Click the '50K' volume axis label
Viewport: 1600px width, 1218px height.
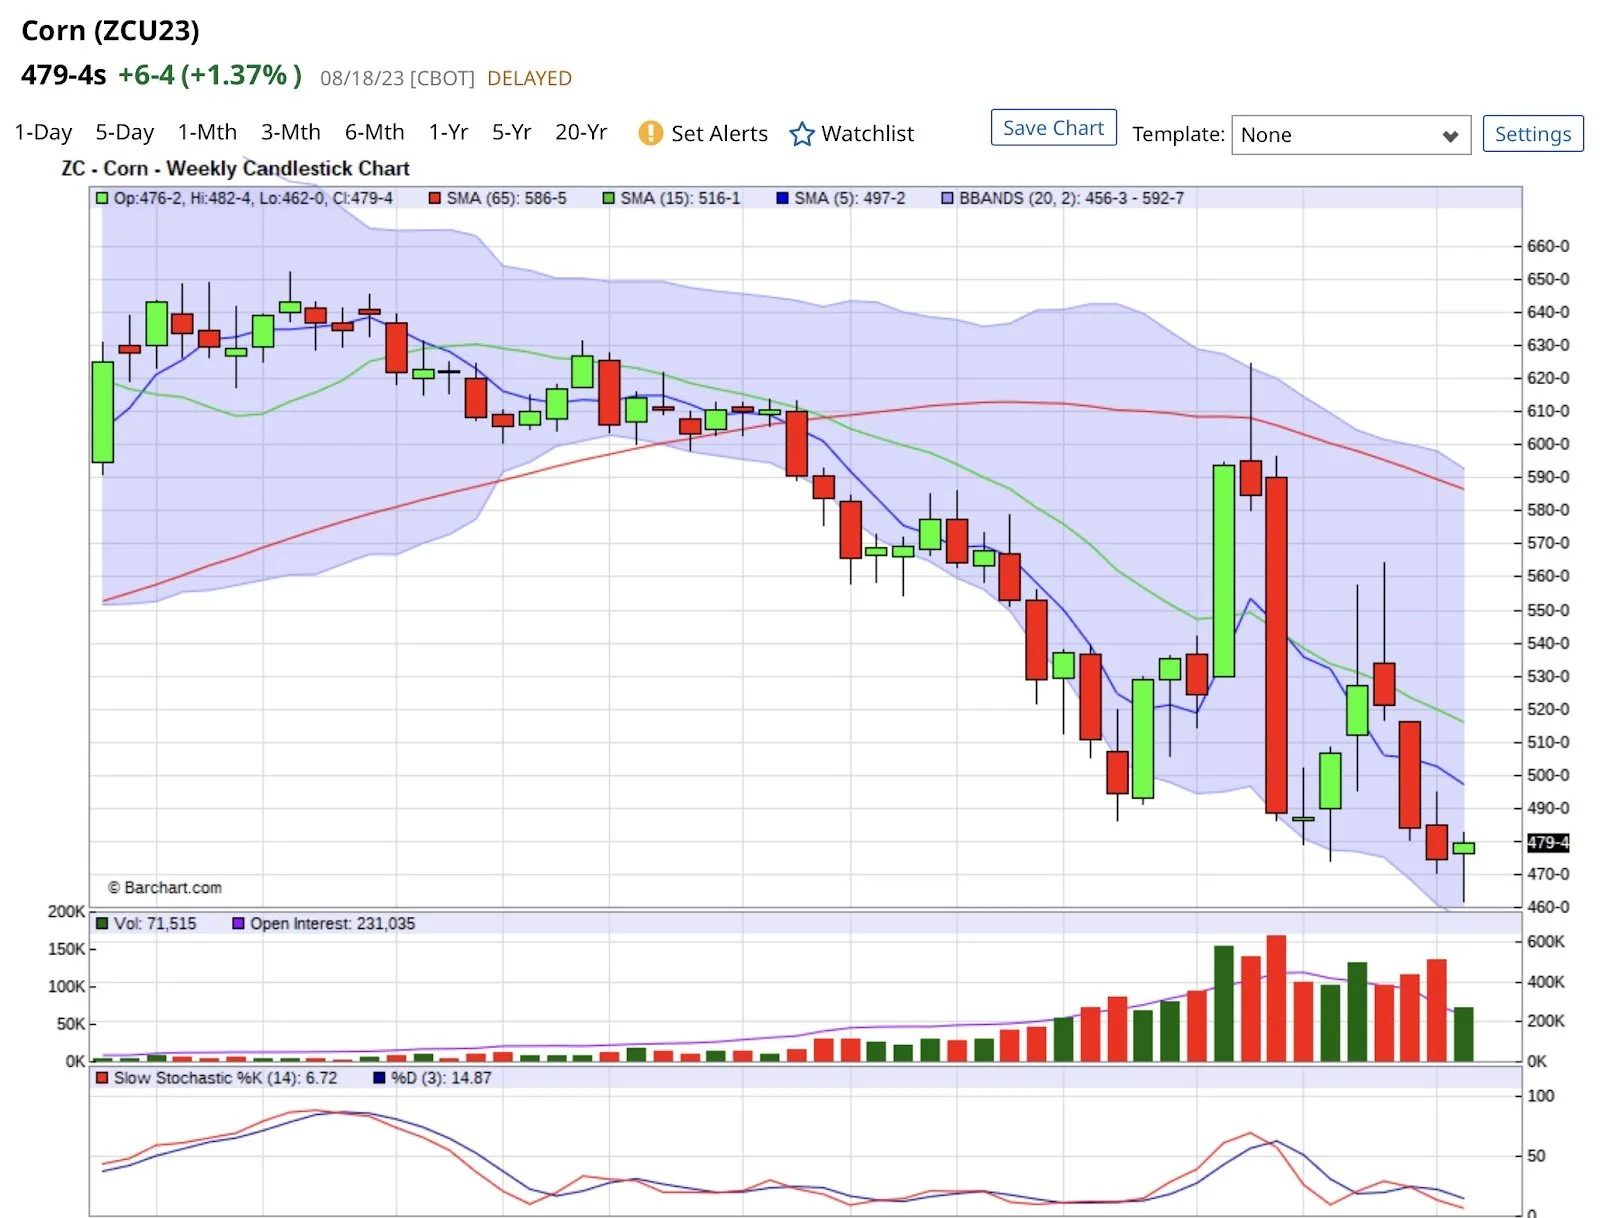click(70, 1024)
